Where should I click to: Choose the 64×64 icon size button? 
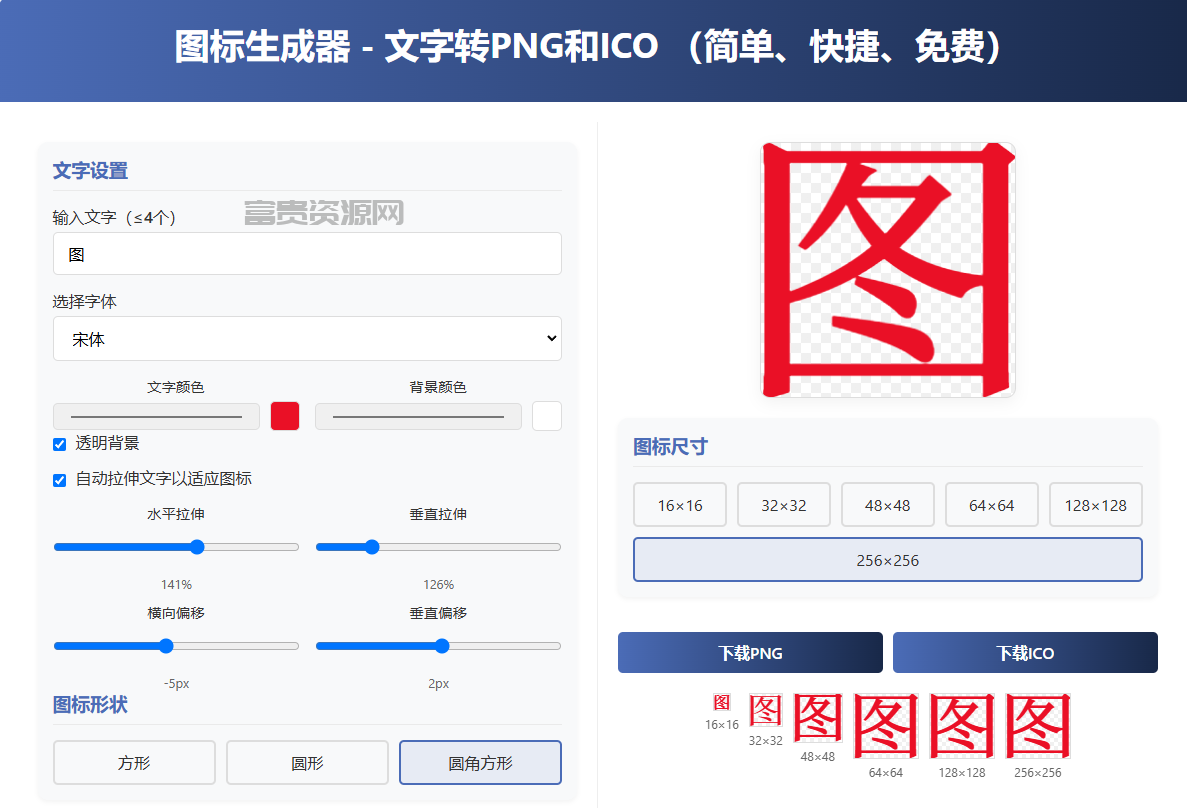click(992, 504)
